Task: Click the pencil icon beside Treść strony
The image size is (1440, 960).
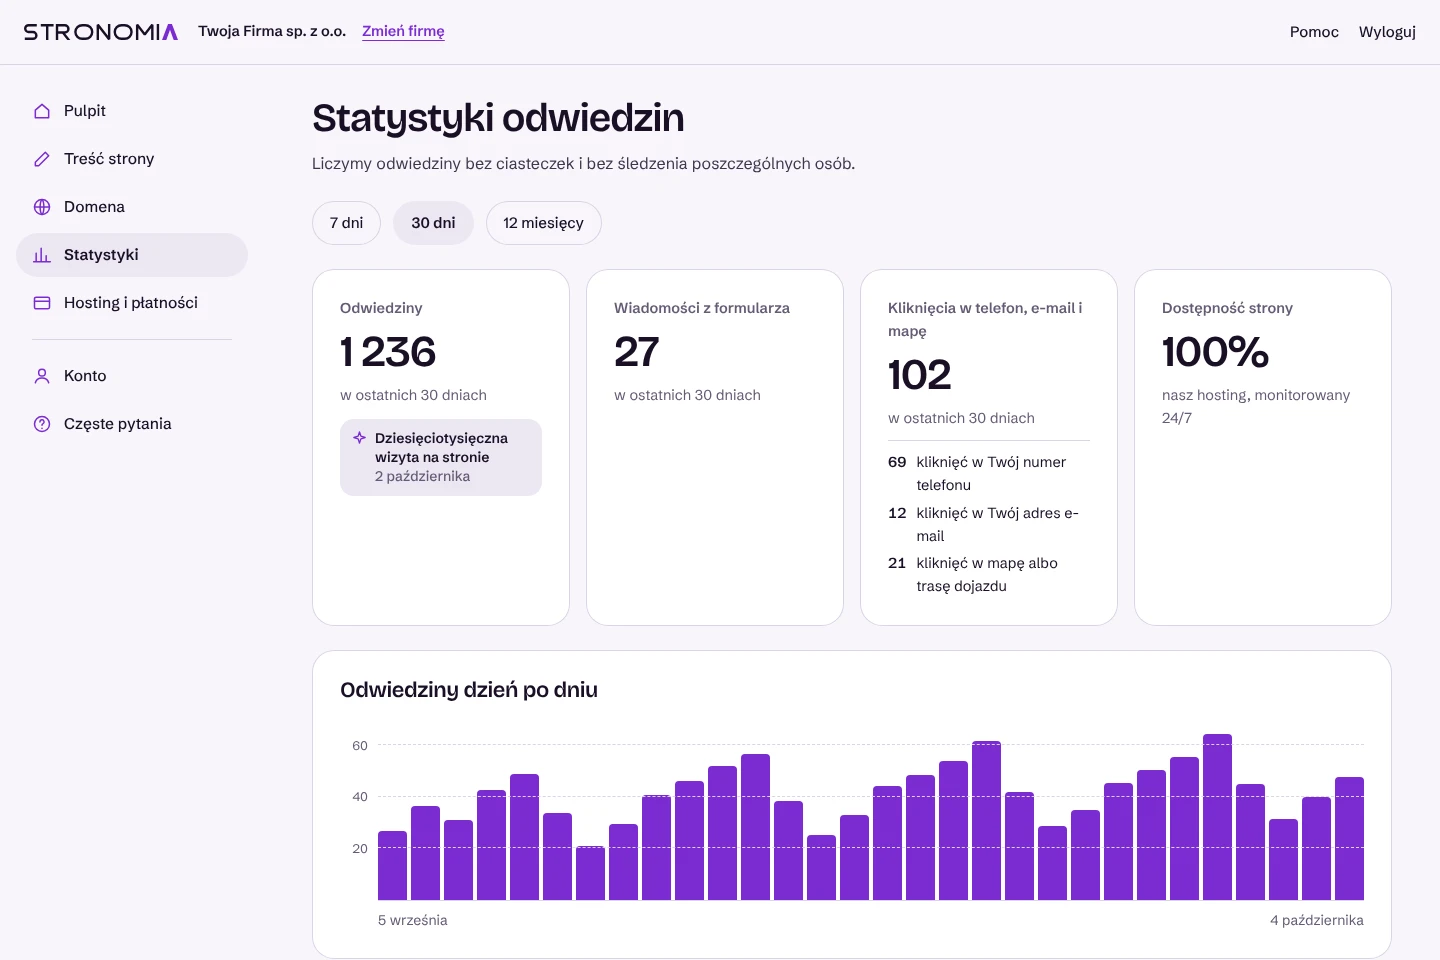Action: (42, 159)
